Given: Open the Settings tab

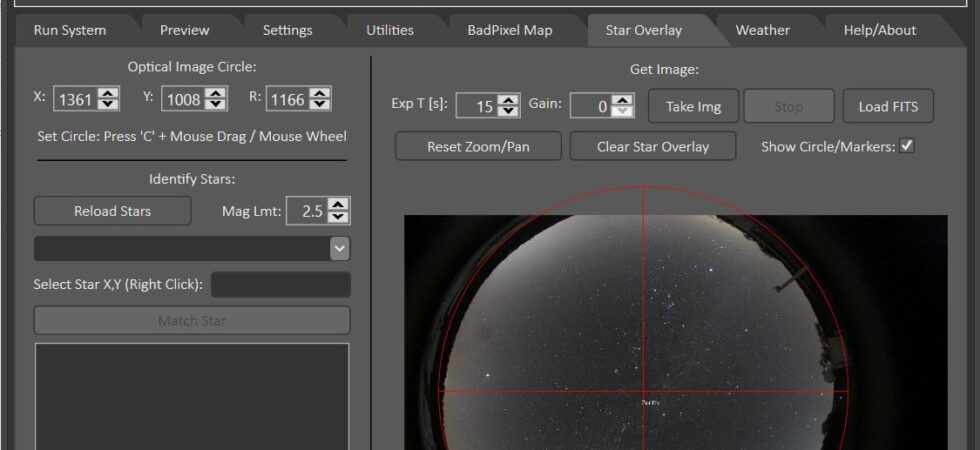Looking at the screenshot, I should (x=288, y=30).
